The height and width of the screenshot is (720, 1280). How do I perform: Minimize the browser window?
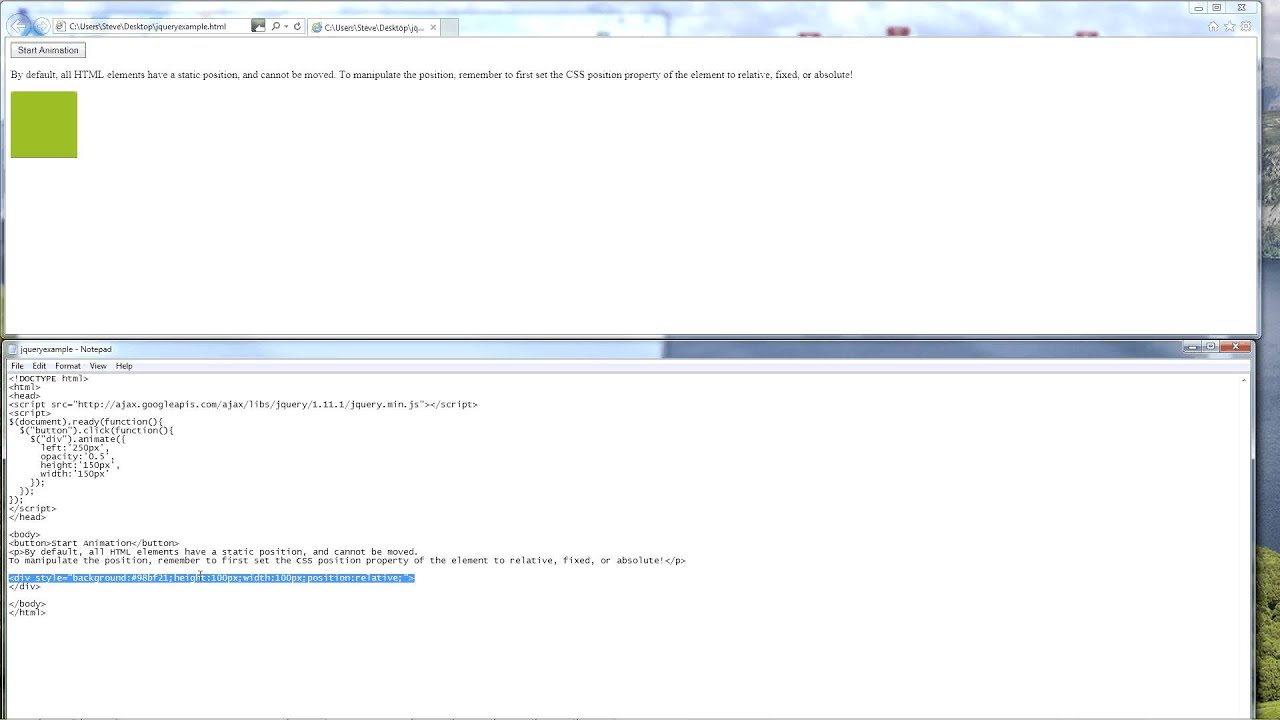click(x=1198, y=8)
